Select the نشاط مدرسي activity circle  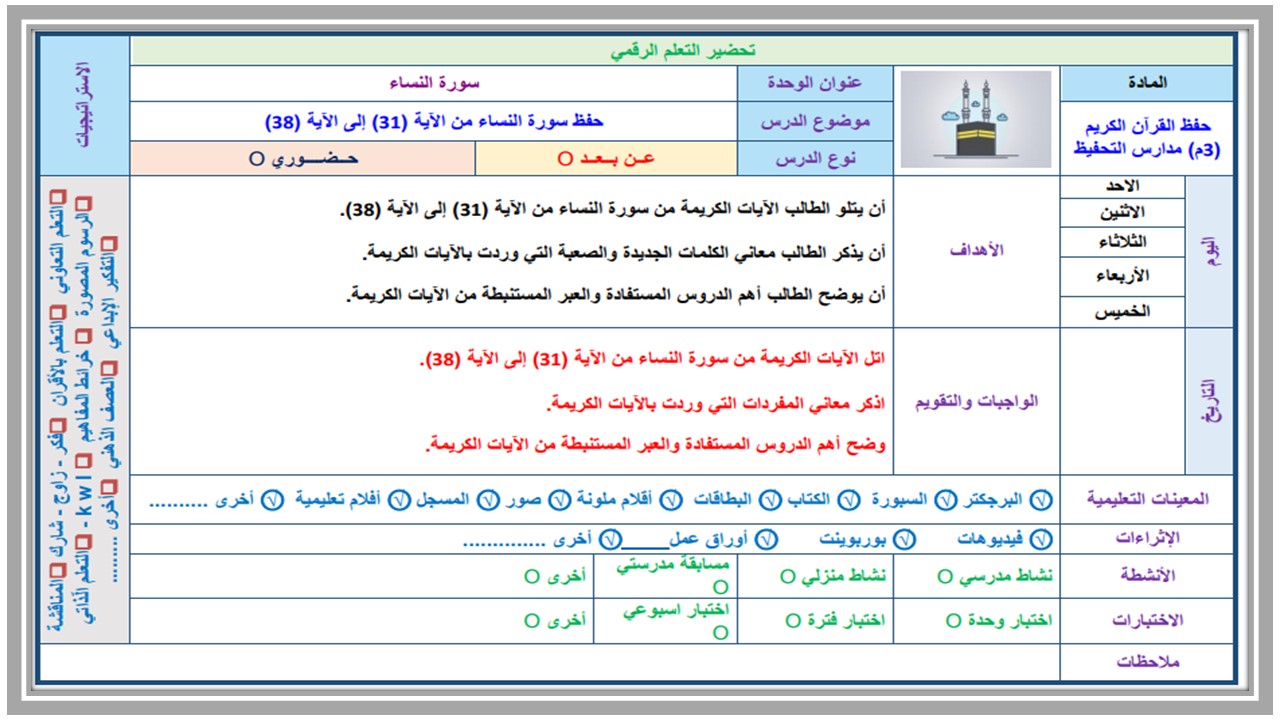tap(945, 577)
